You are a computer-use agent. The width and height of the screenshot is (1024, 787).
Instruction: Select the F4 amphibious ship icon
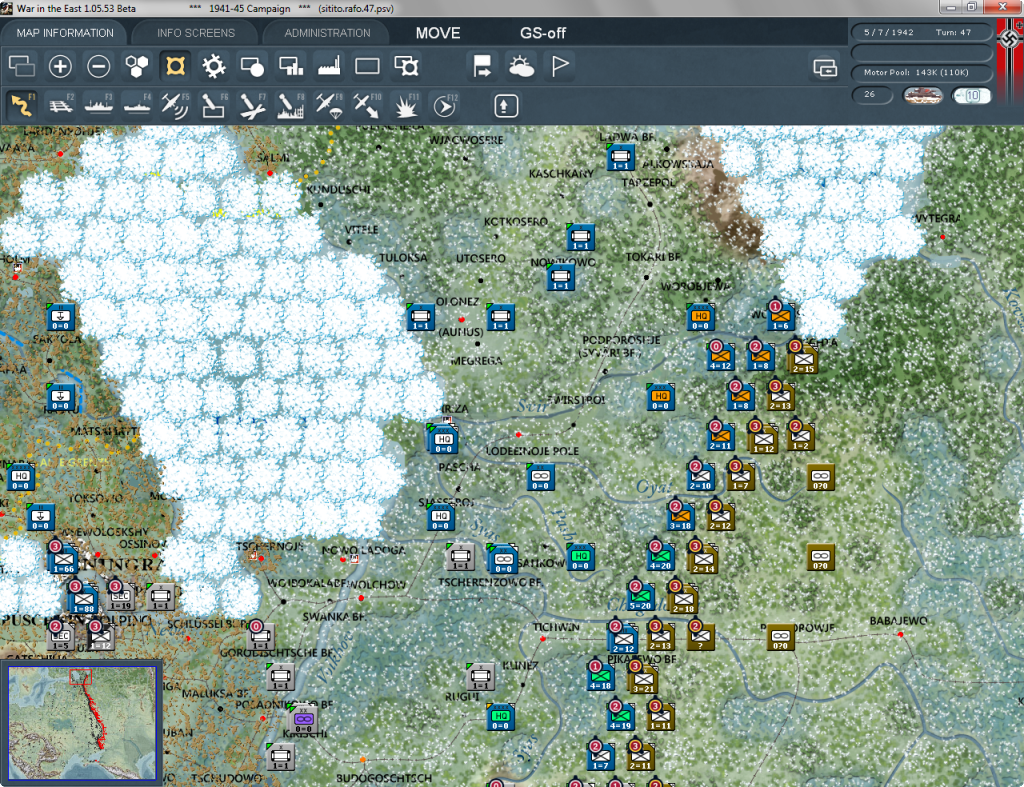coord(137,106)
